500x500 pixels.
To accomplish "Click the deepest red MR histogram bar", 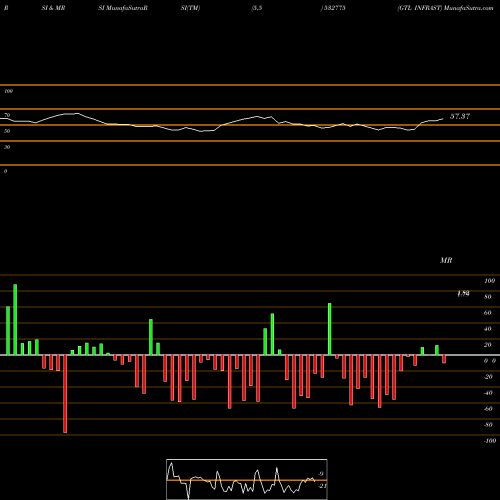I will click(65, 394).
